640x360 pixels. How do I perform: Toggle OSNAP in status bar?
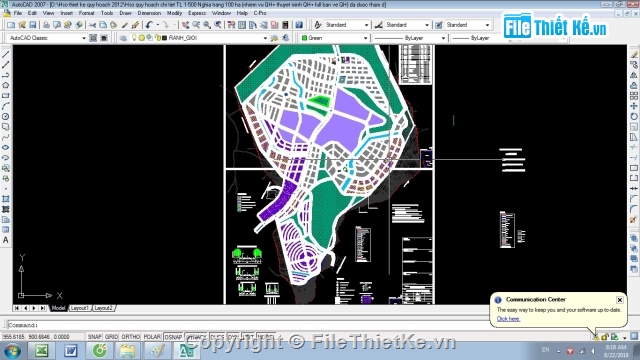(x=173, y=337)
